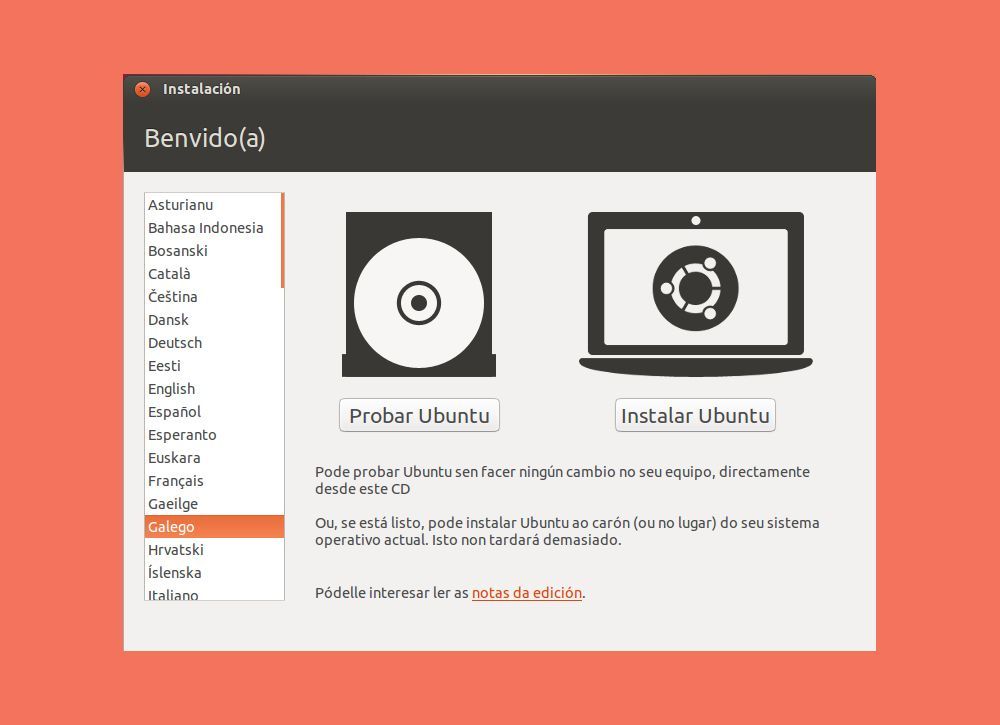Pick Français from the list
This screenshot has width=1000, height=725.
(x=213, y=480)
